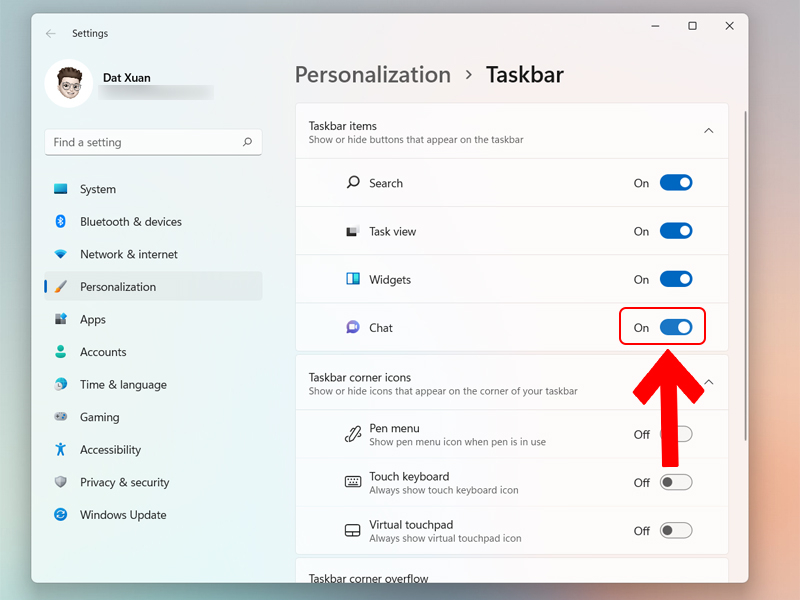Click the Search magnifier icon in Taskbar items
This screenshot has width=800, height=600.
[353, 182]
